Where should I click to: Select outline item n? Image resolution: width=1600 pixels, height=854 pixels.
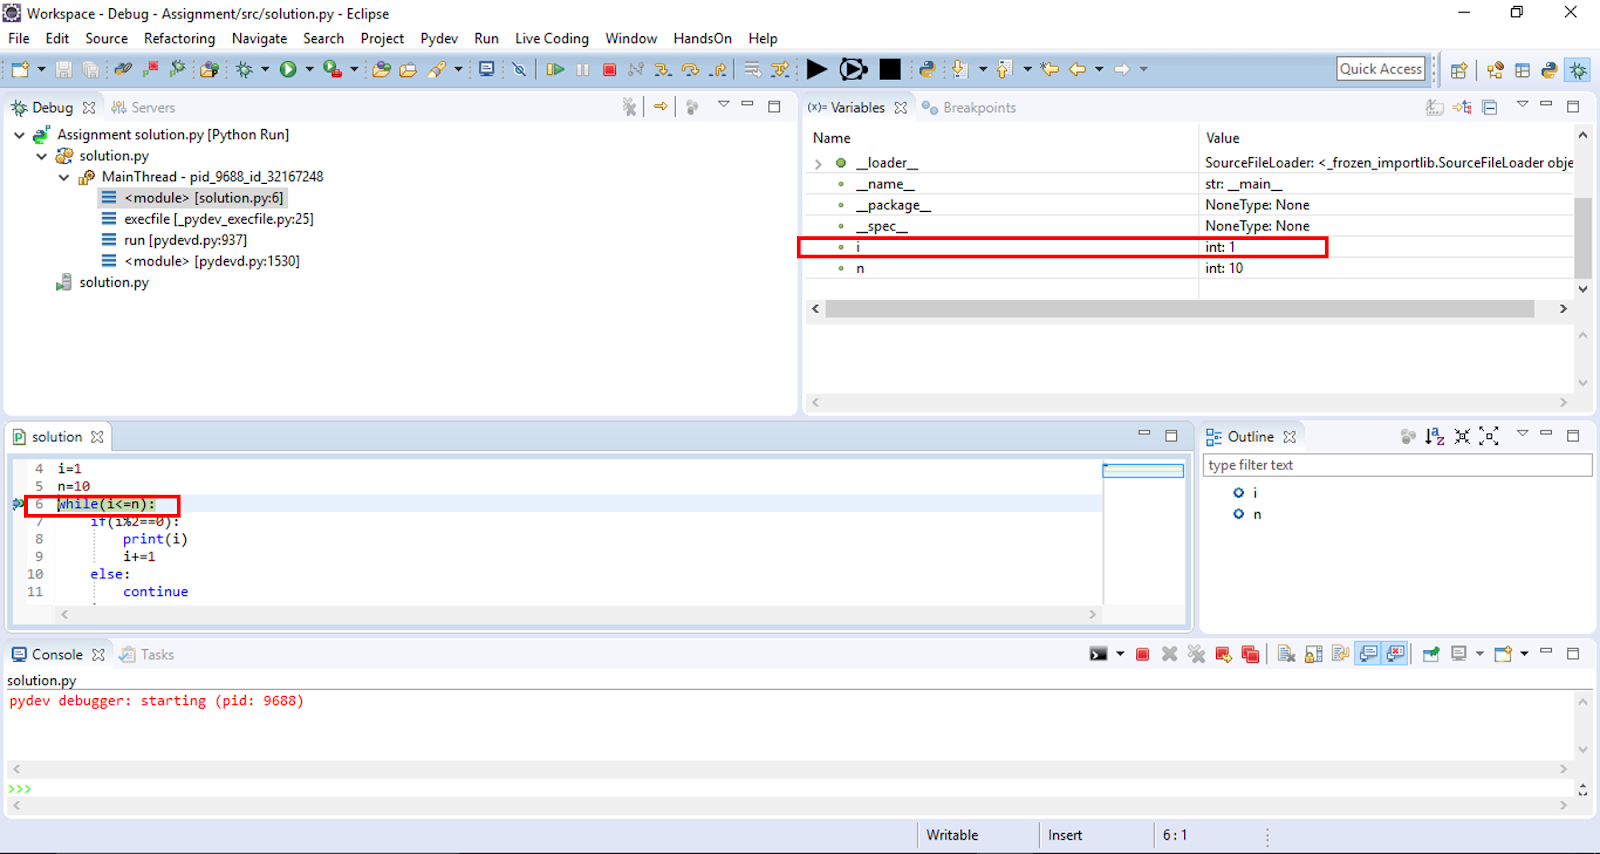(x=1247, y=514)
